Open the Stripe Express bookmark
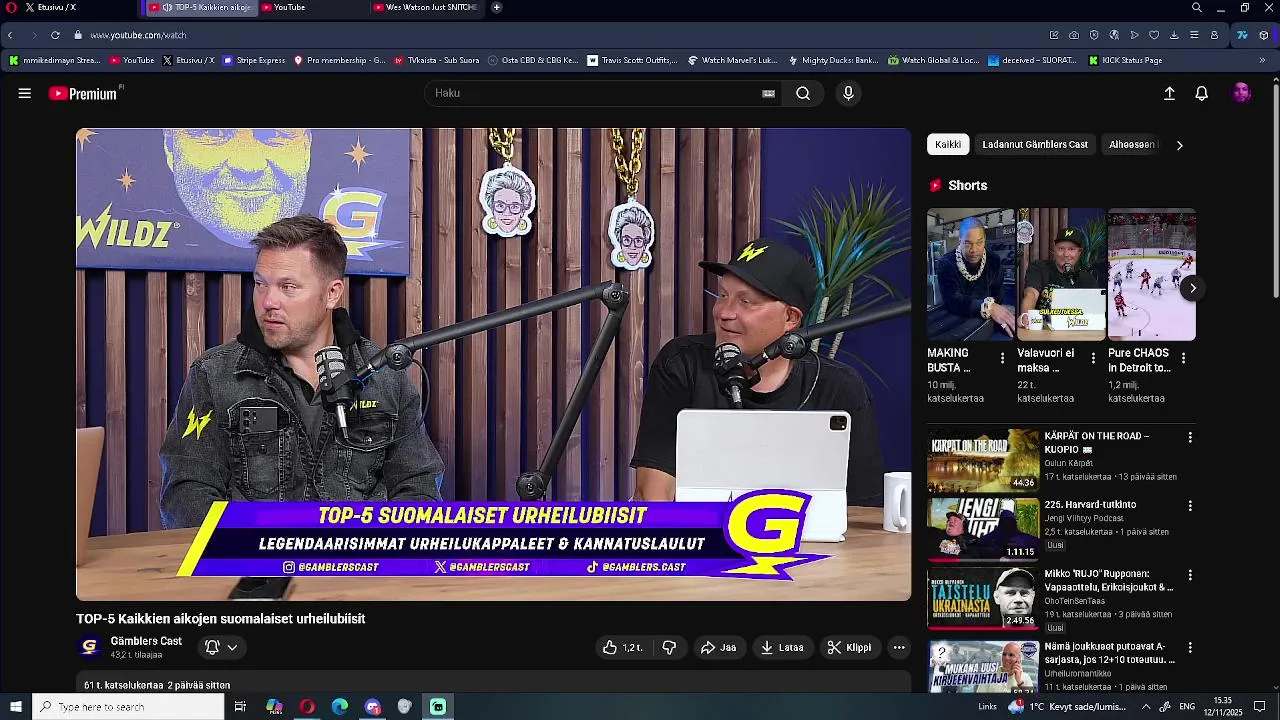The width and height of the screenshot is (1280, 720). (x=254, y=60)
